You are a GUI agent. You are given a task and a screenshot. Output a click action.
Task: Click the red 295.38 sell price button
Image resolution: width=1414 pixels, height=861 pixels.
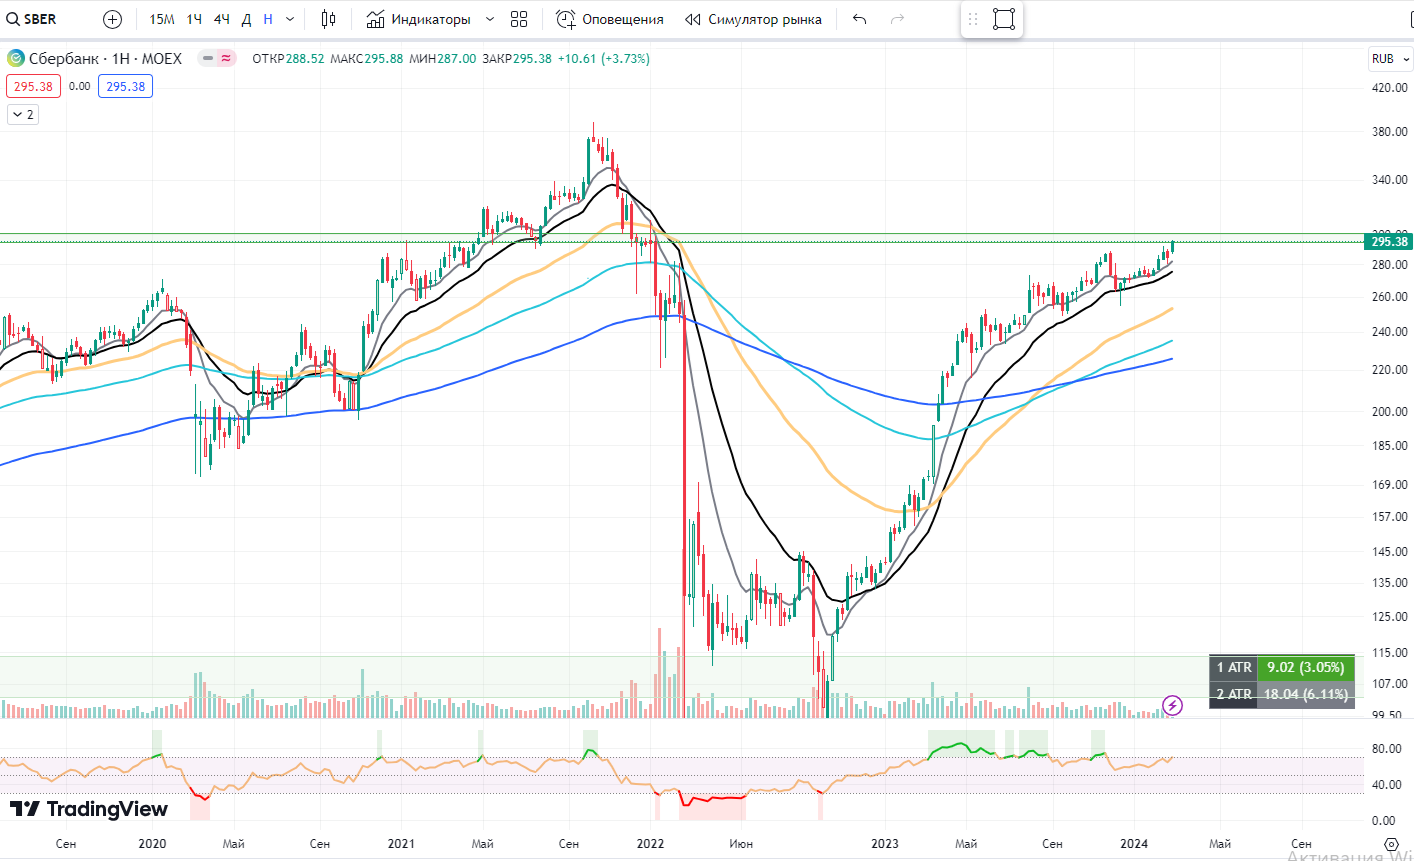34,86
